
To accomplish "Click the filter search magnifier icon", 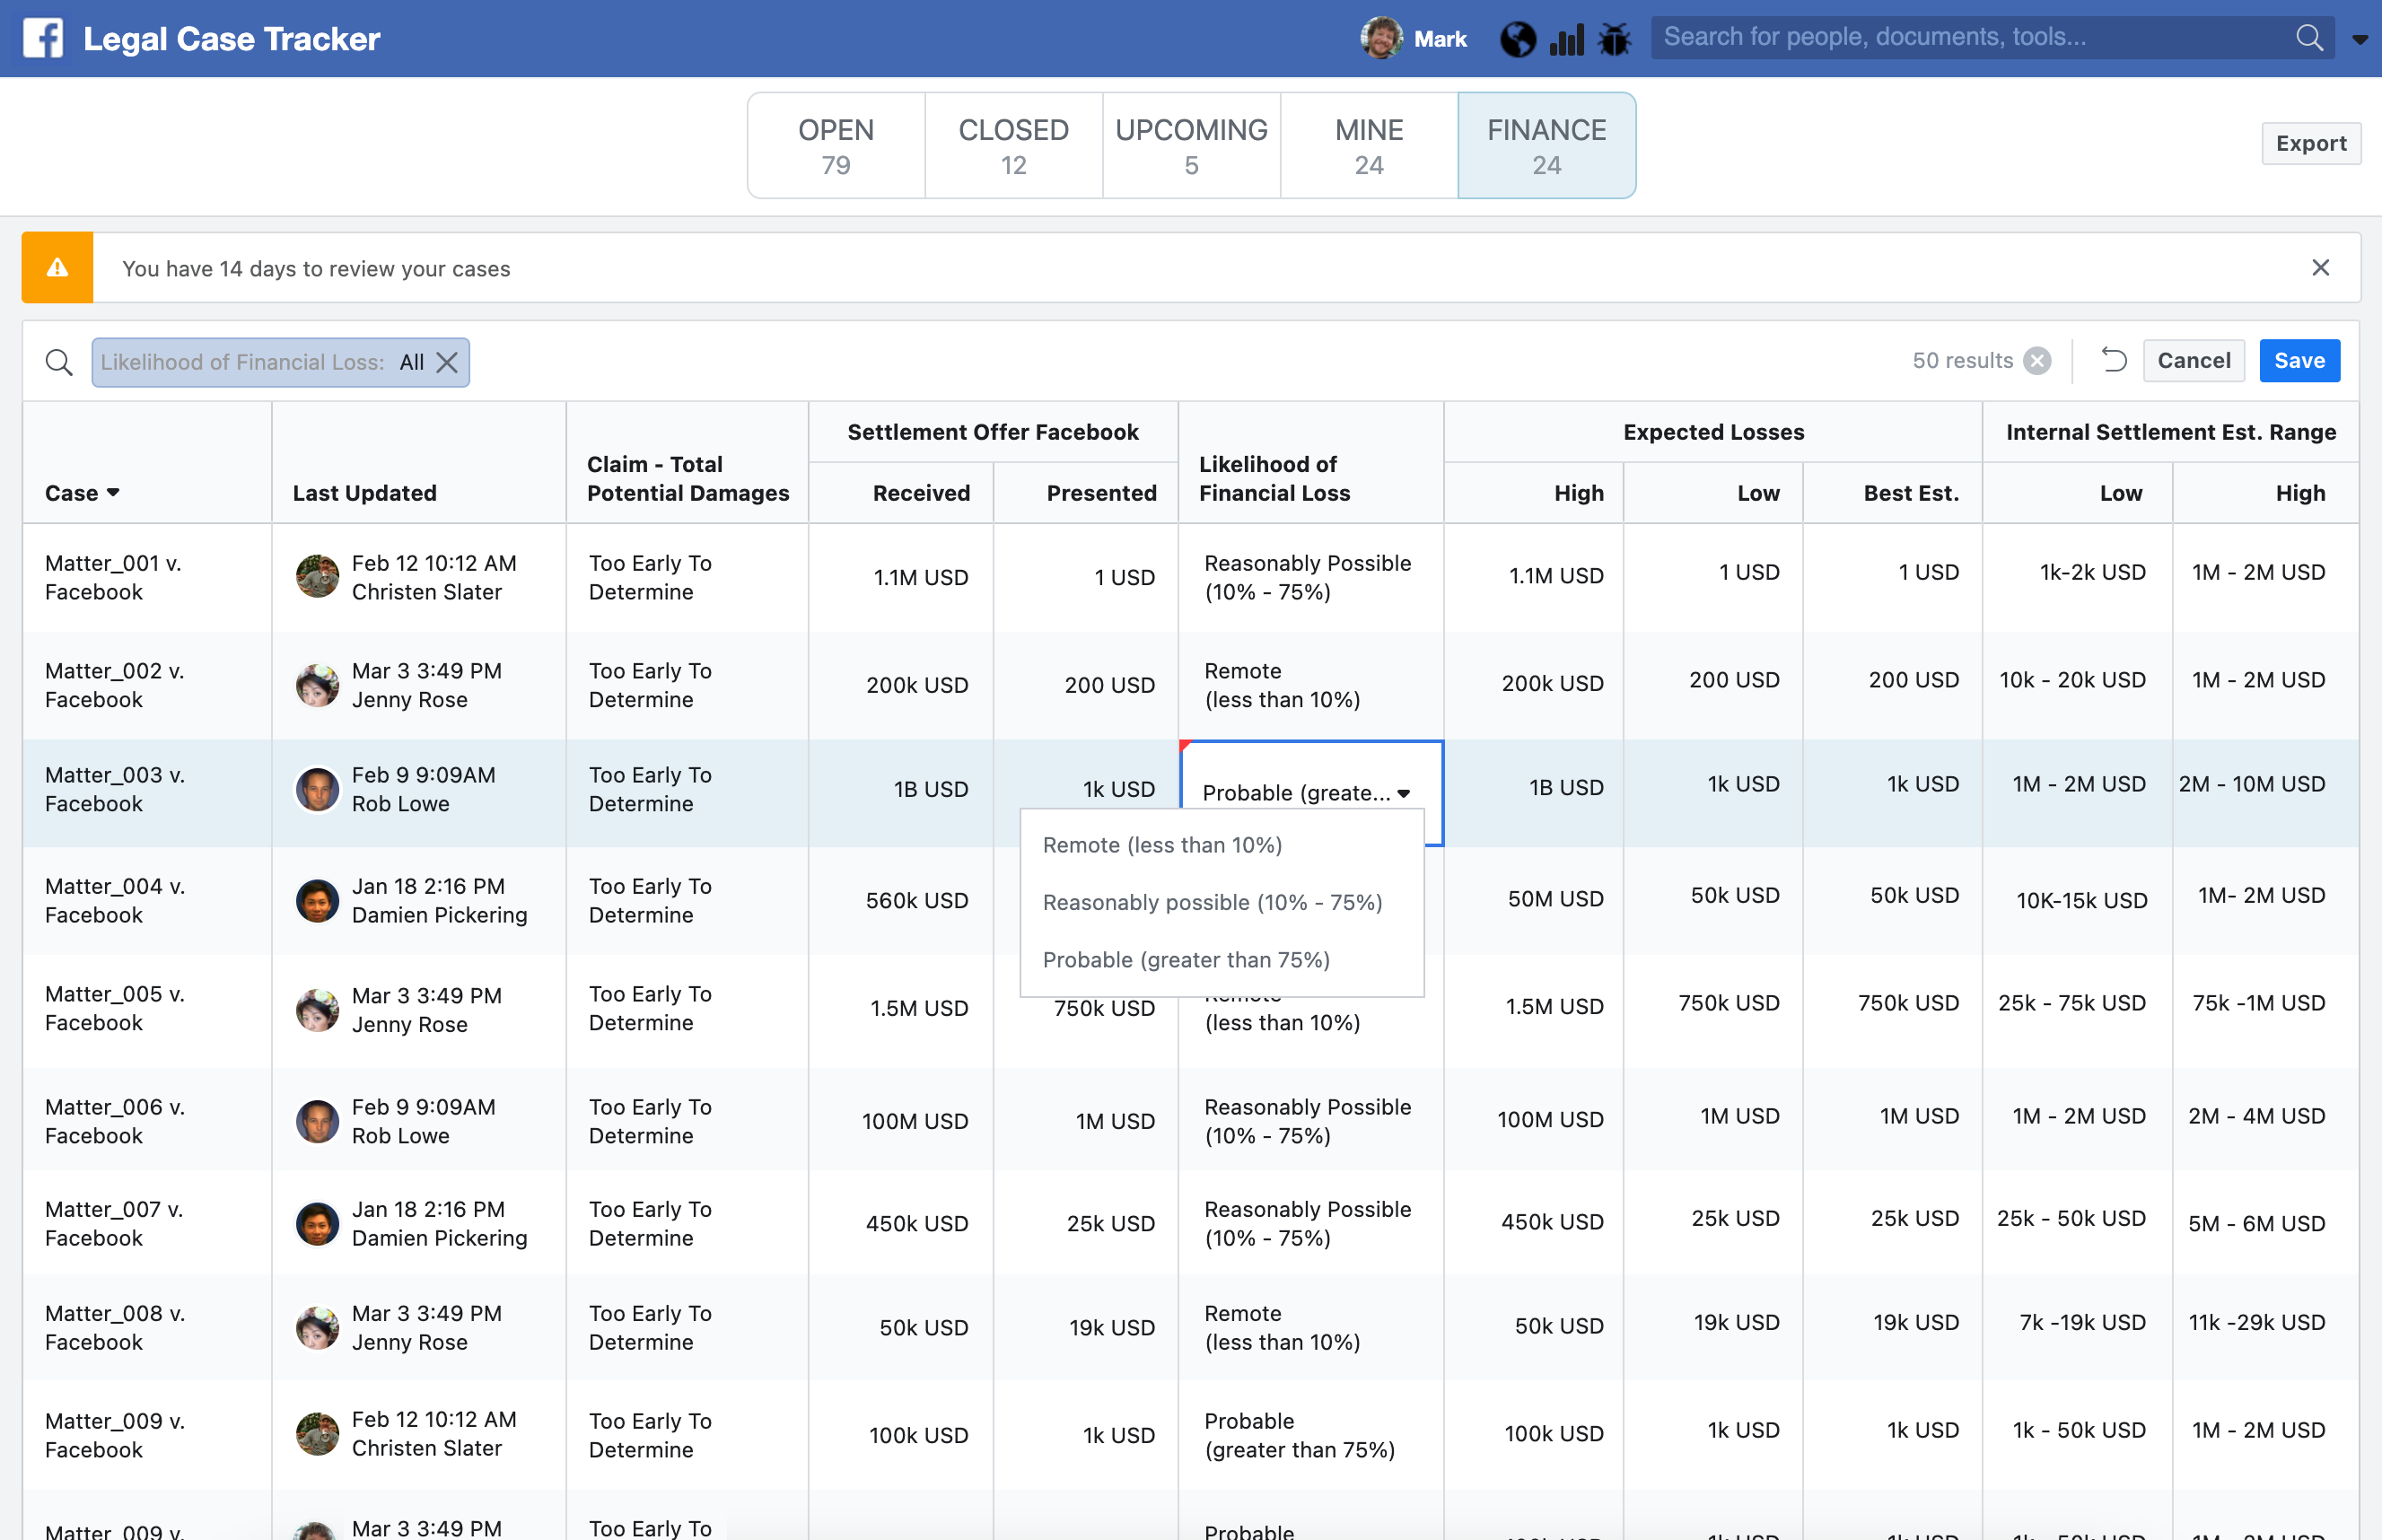I will click(x=59, y=362).
